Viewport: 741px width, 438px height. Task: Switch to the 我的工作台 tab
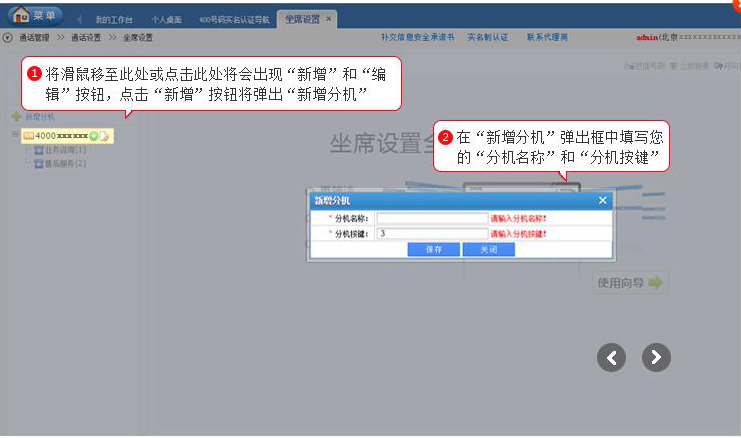[x=115, y=19]
